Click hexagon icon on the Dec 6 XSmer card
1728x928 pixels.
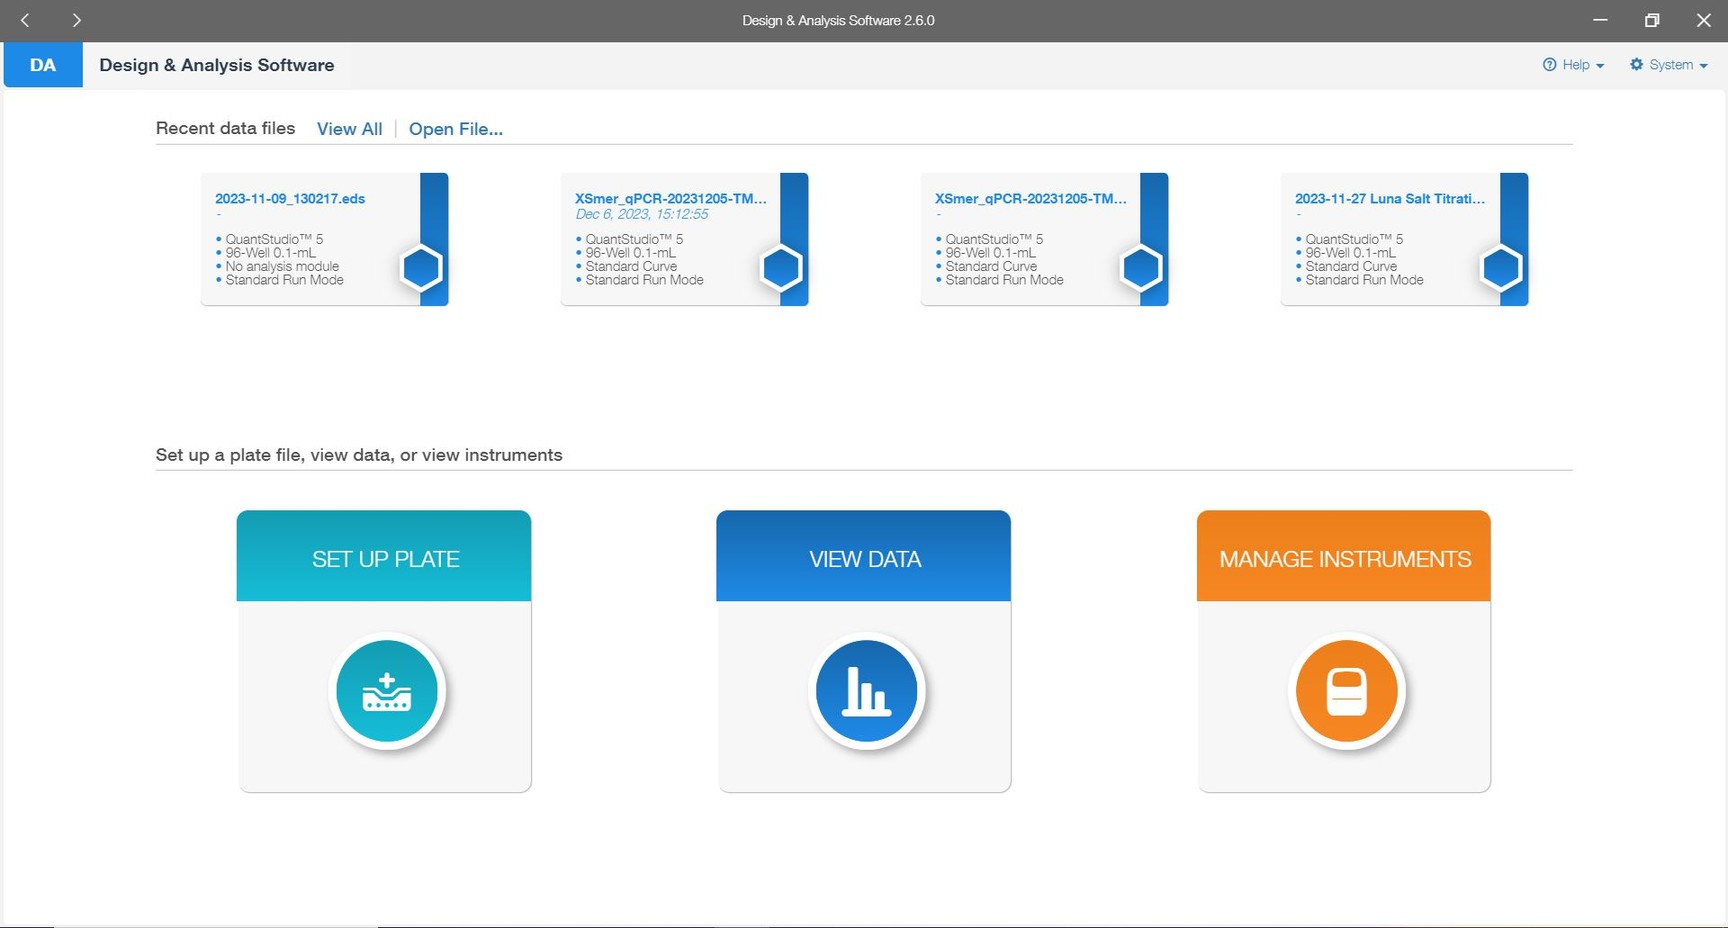(781, 268)
